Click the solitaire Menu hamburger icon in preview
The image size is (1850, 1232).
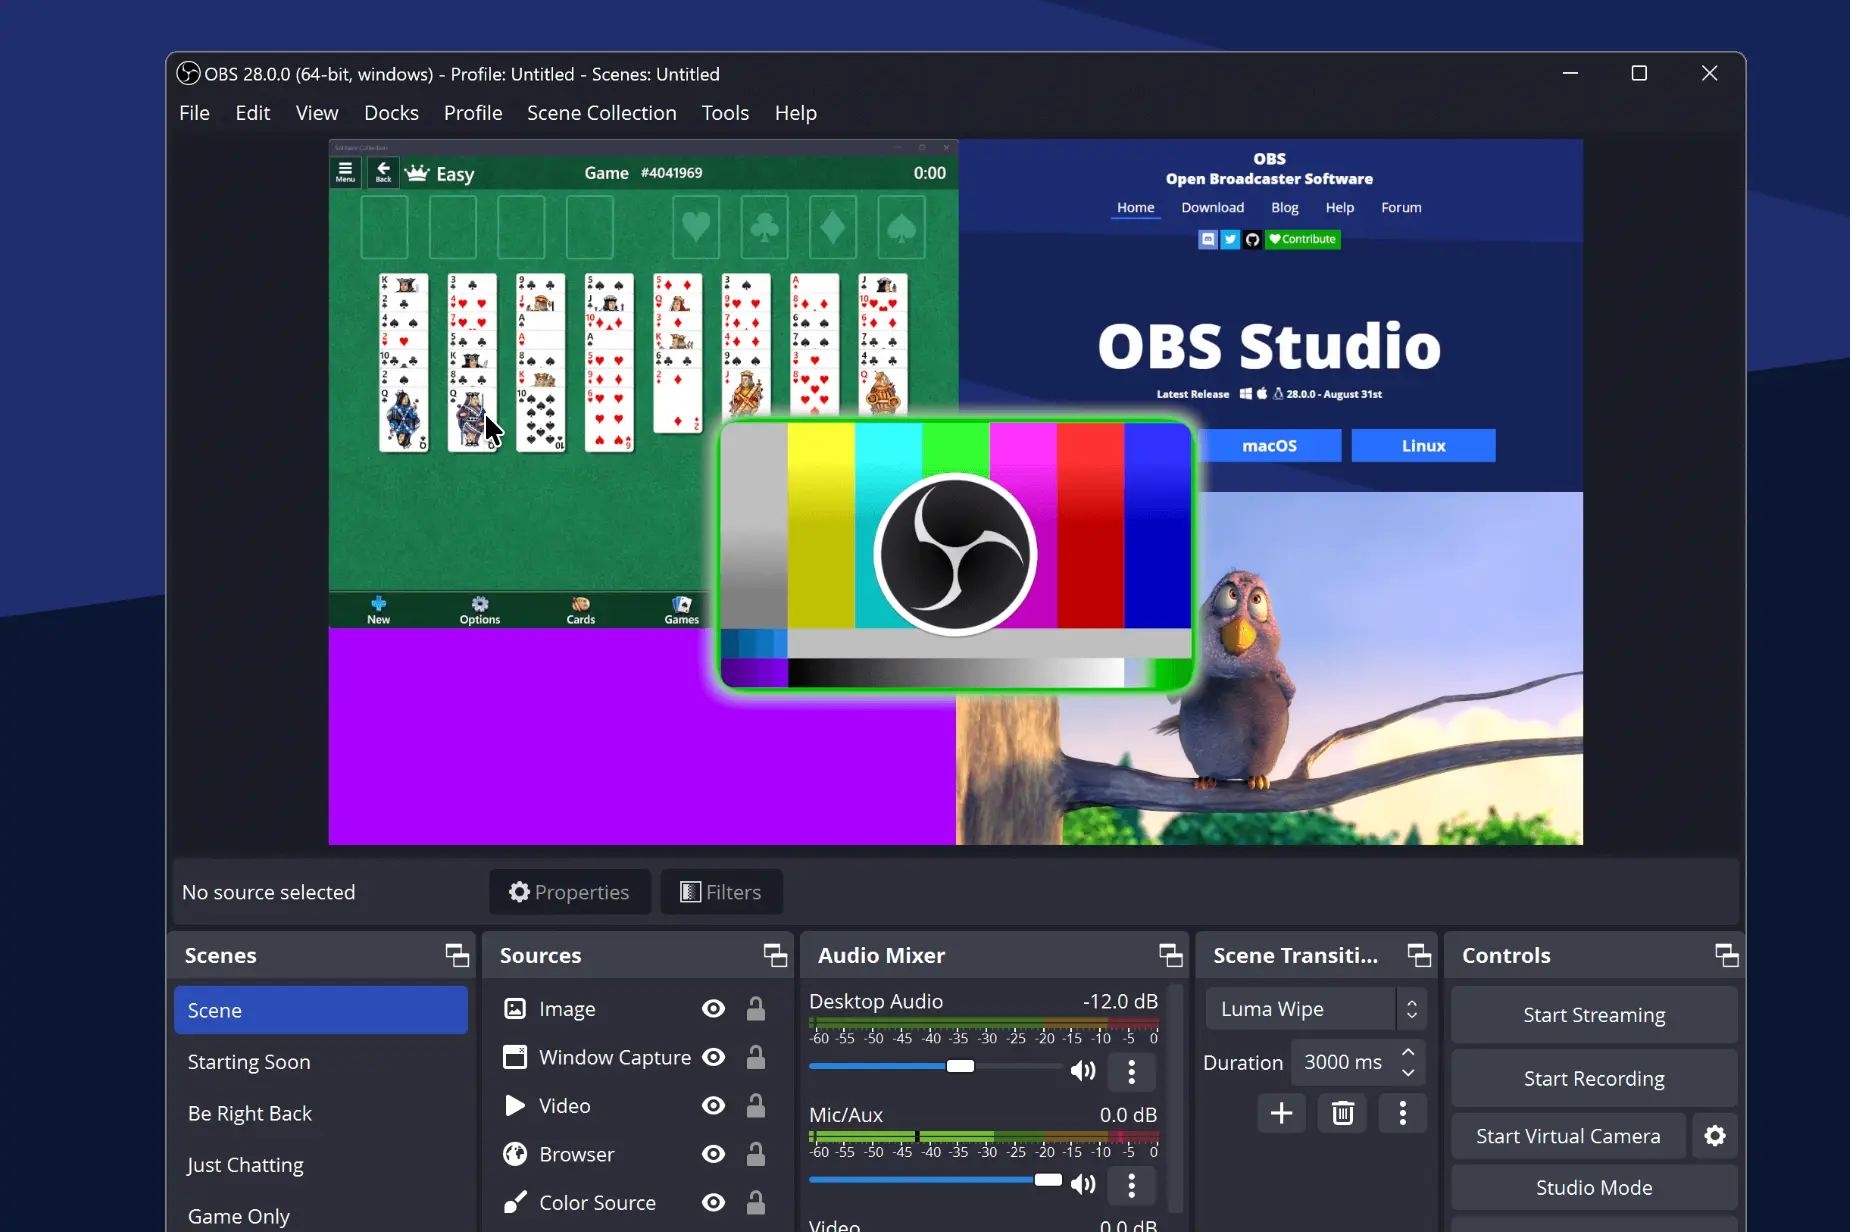(x=345, y=172)
